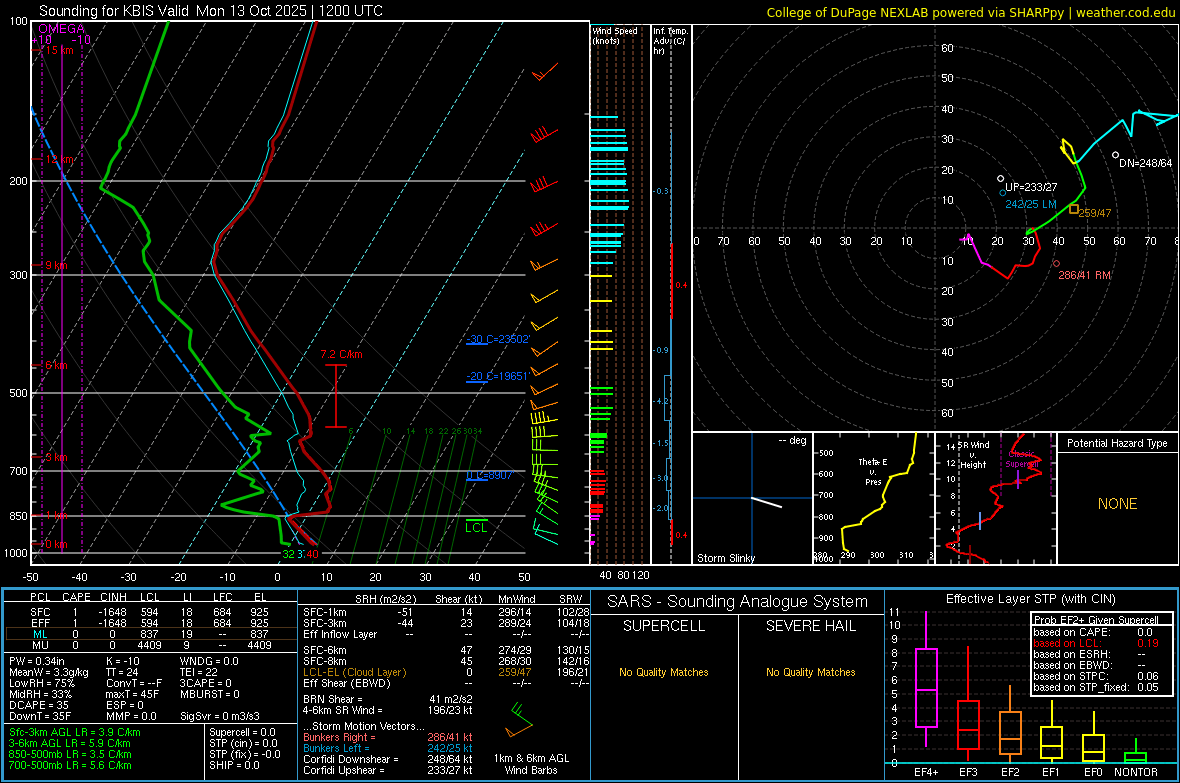
Task: Click the SHIP = 0.0 value
Action: [234, 765]
